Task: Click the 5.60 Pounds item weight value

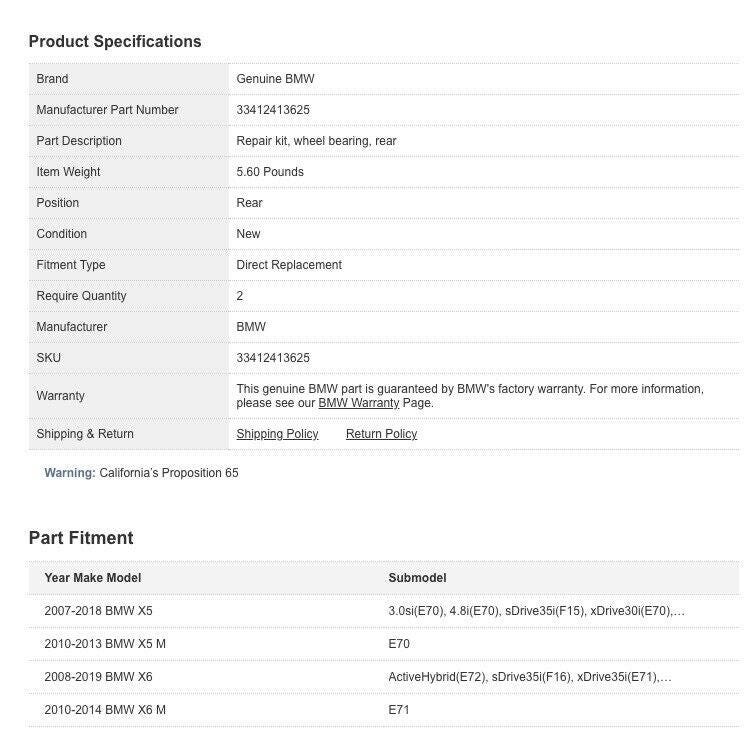Action: tap(270, 172)
